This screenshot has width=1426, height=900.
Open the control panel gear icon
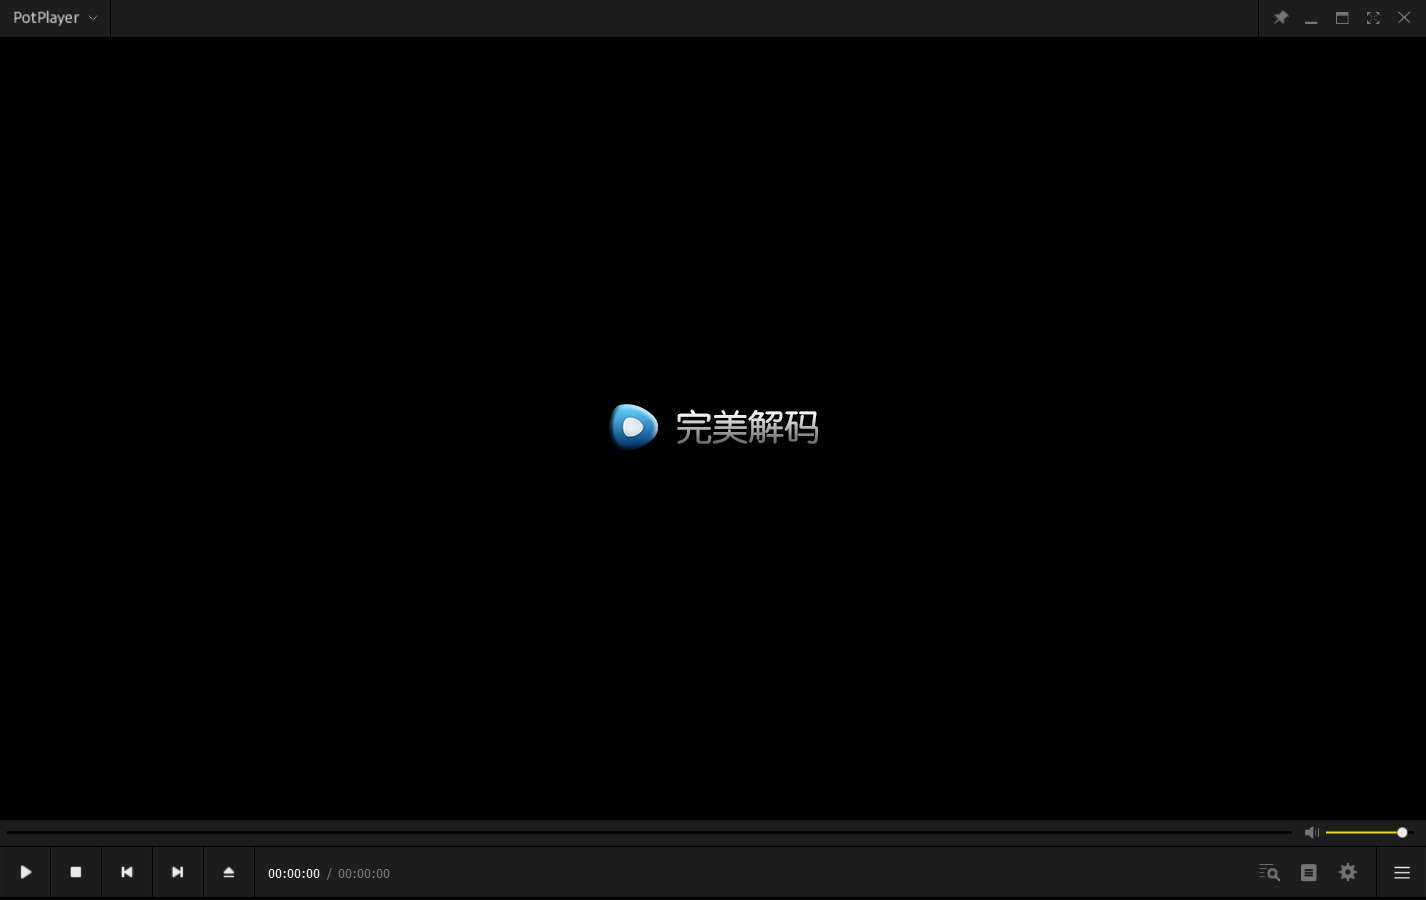(1348, 873)
